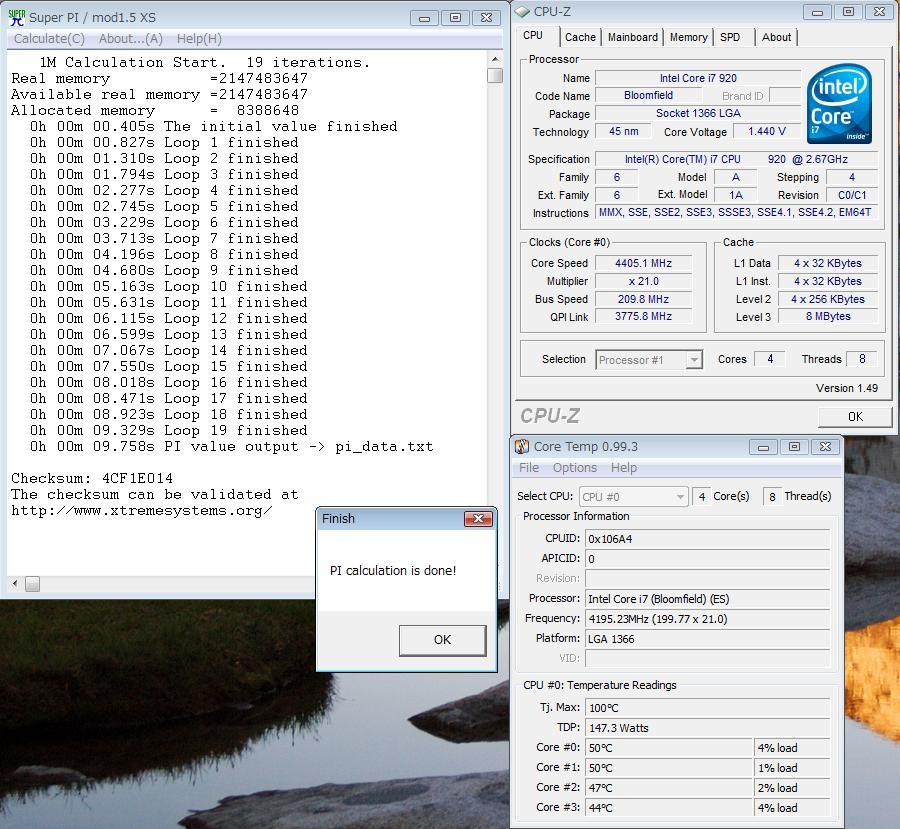Minimize the CPU-Z window
This screenshot has height=829, width=900.
pyautogui.click(x=817, y=11)
